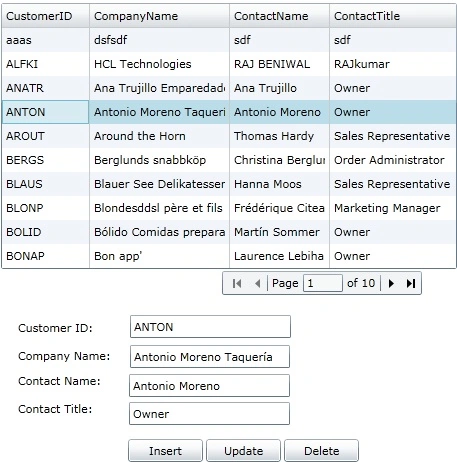Jump to the last page icon
This screenshot has width=457, height=462.
tap(411, 283)
